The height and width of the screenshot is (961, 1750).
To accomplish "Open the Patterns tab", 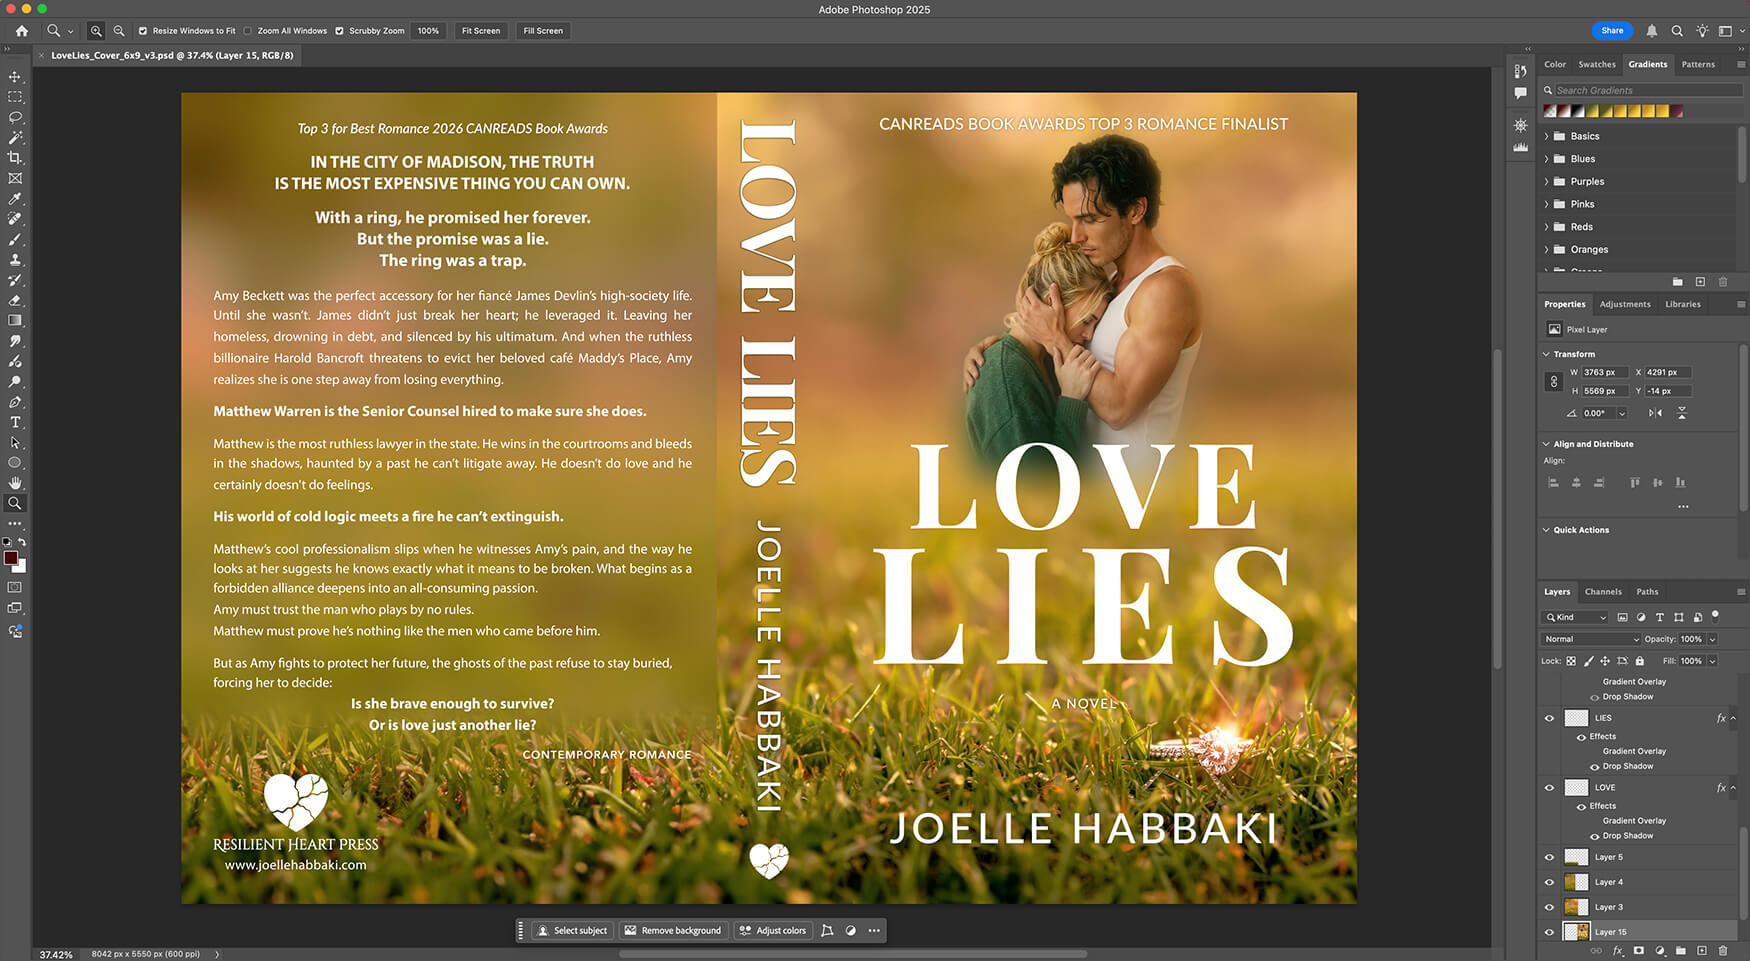I will tap(1698, 64).
